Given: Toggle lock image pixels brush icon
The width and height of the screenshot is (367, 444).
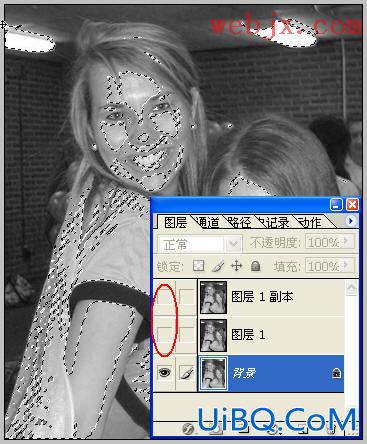Looking at the screenshot, I should [x=217, y=266].
